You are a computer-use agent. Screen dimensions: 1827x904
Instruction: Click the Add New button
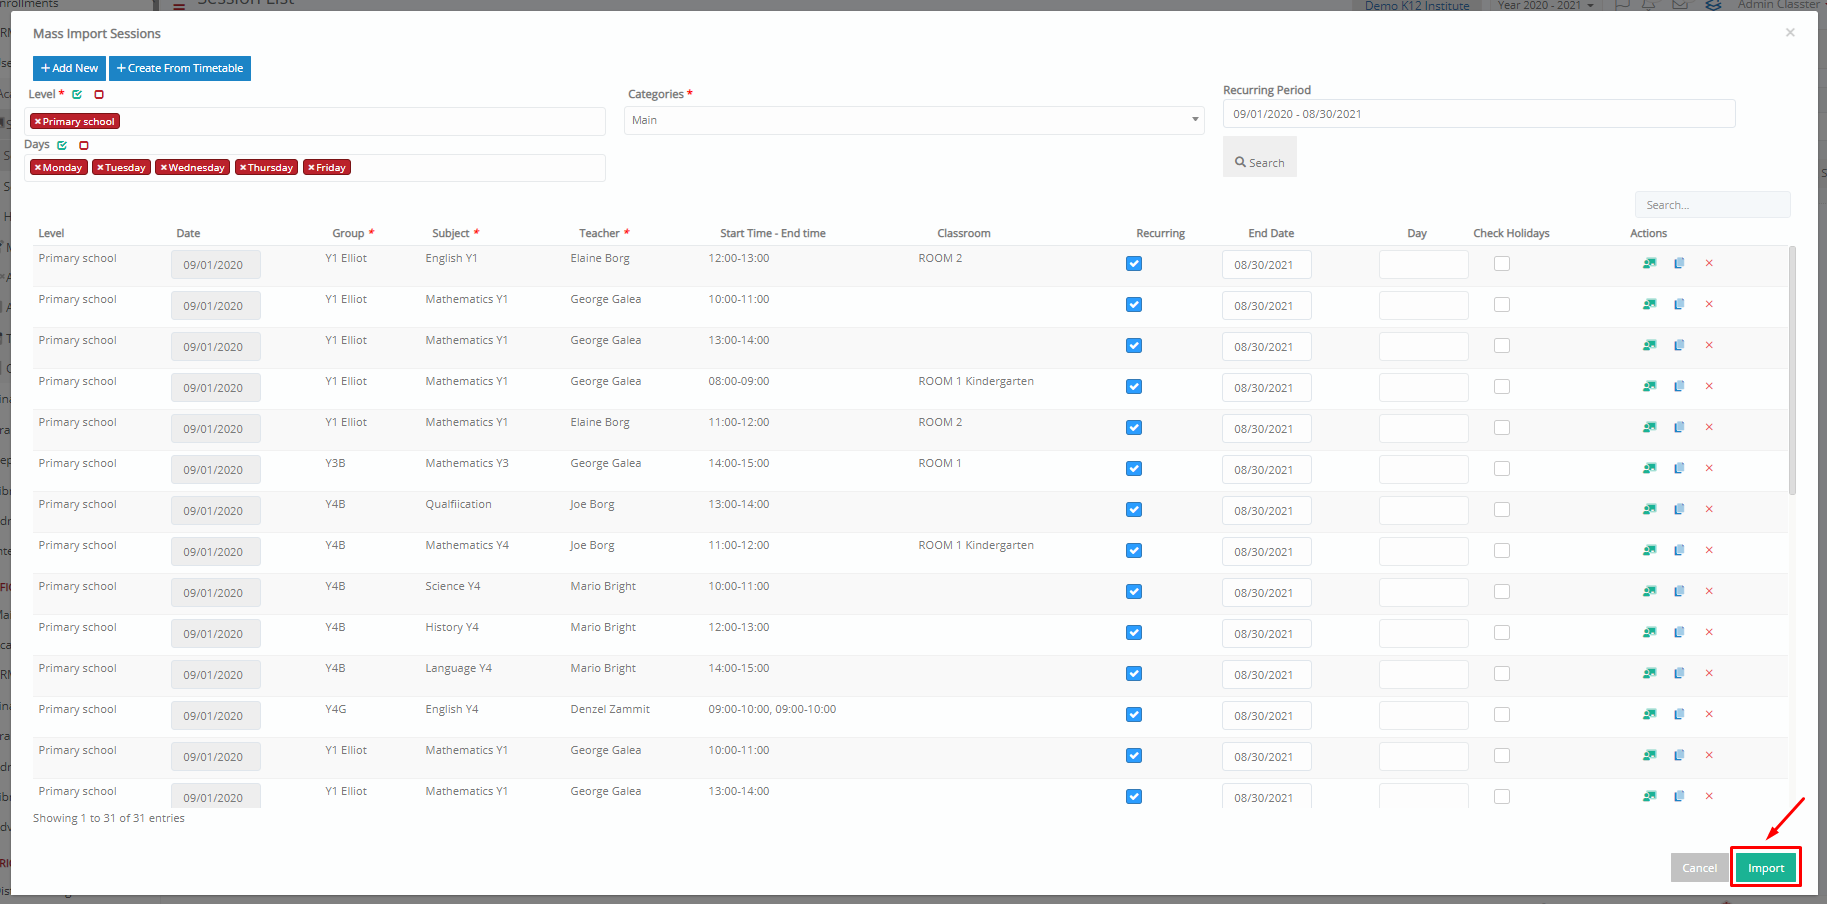(x=69, y=68)
